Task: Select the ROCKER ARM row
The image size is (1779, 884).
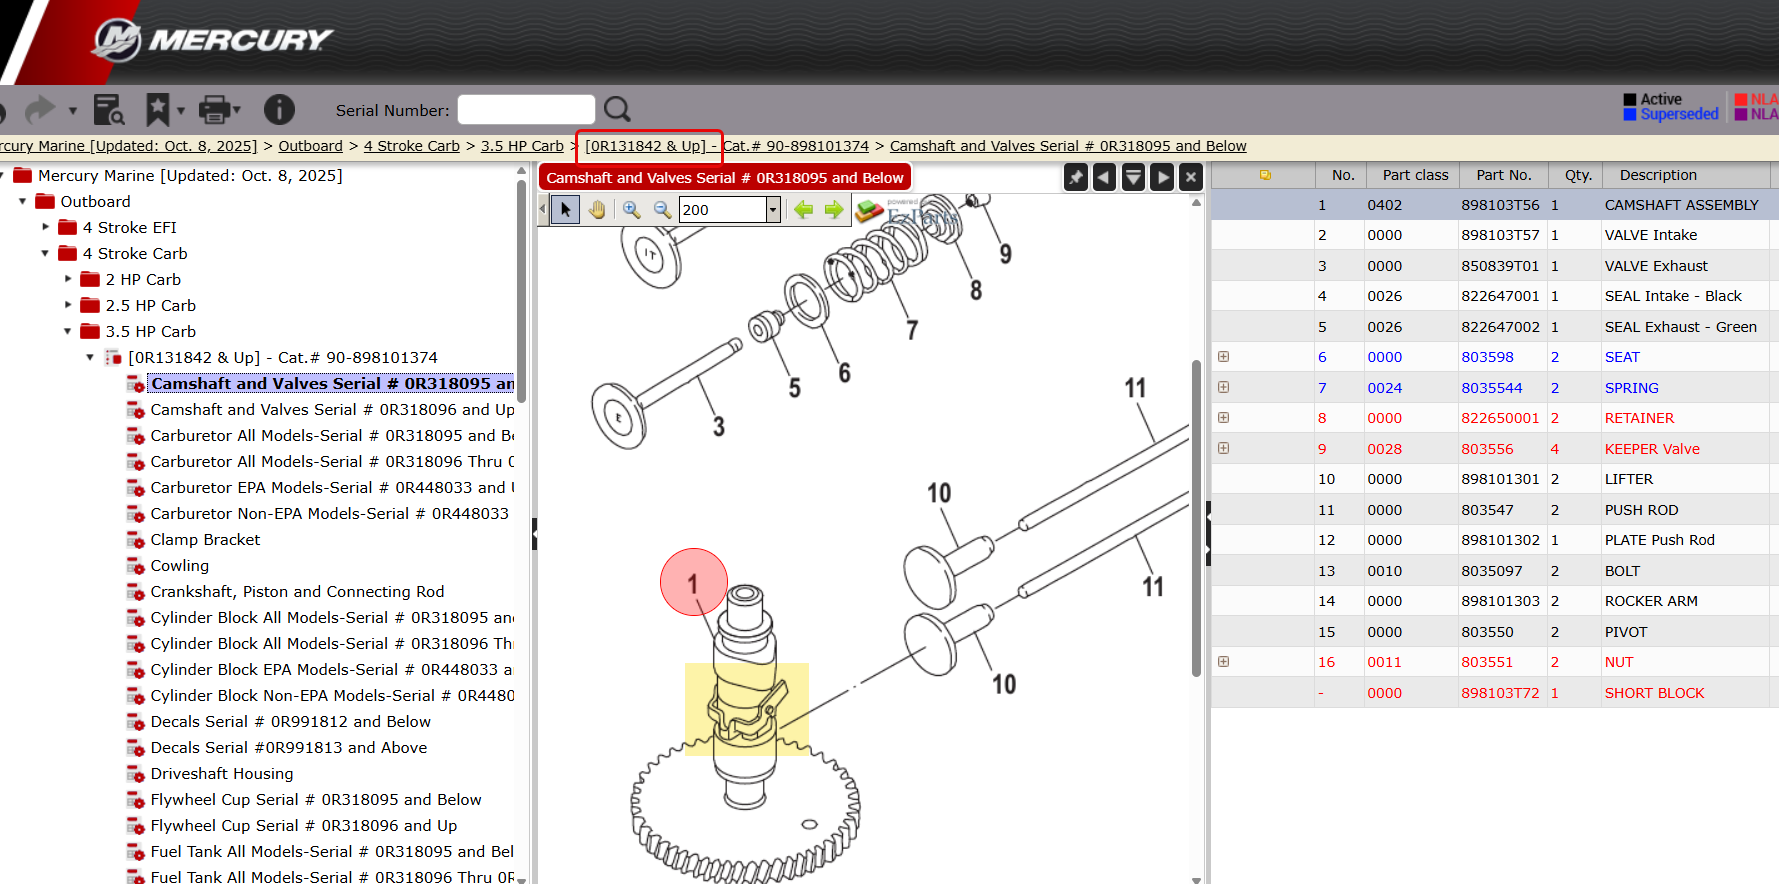Action: pos(1494,601)
